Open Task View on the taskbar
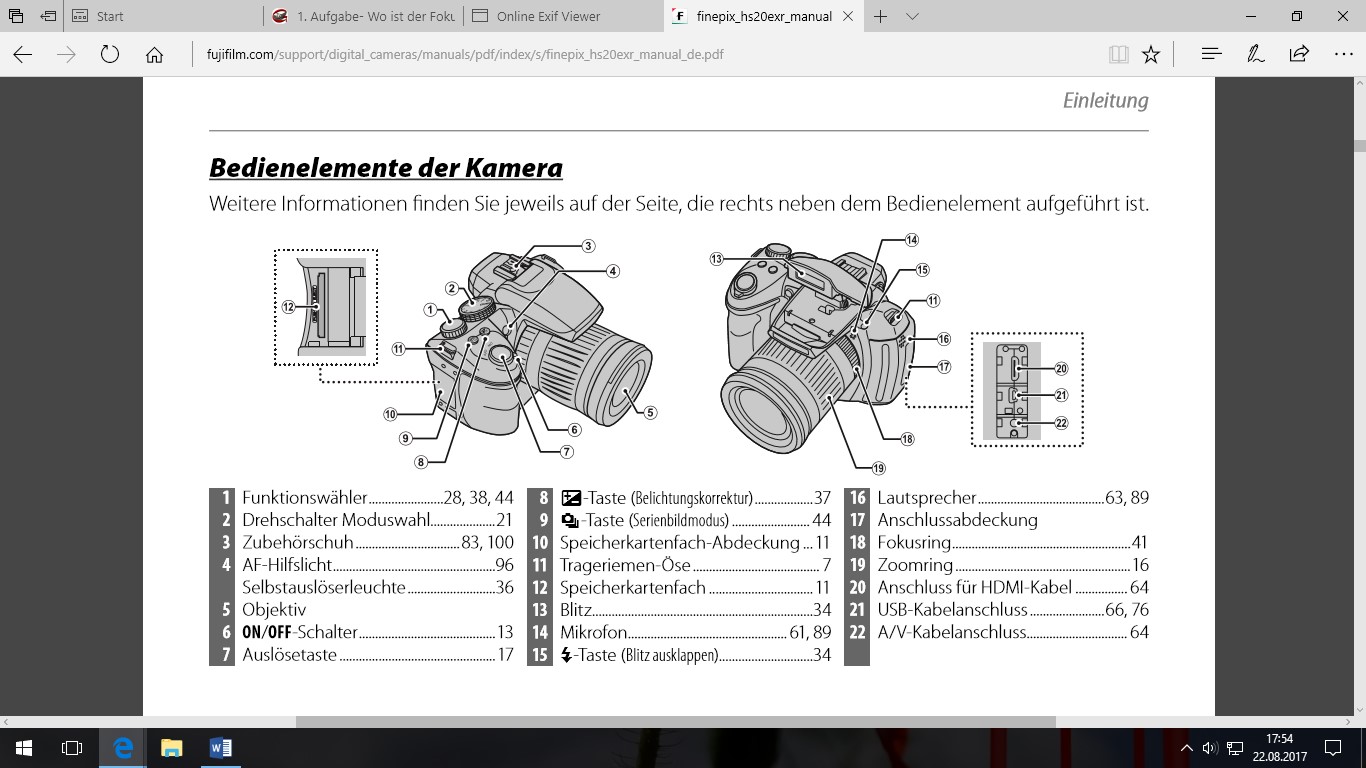This screenshot has height=768, width=1366. [72, 748]
